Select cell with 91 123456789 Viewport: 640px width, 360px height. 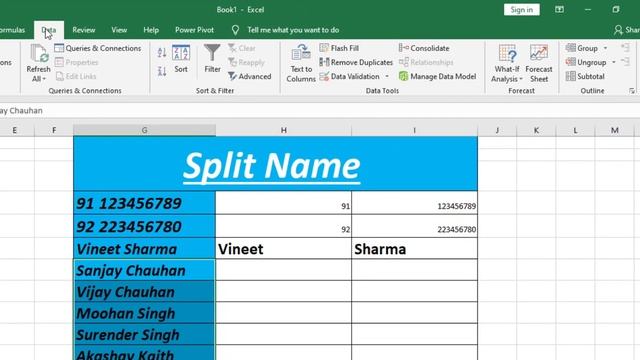144,203
